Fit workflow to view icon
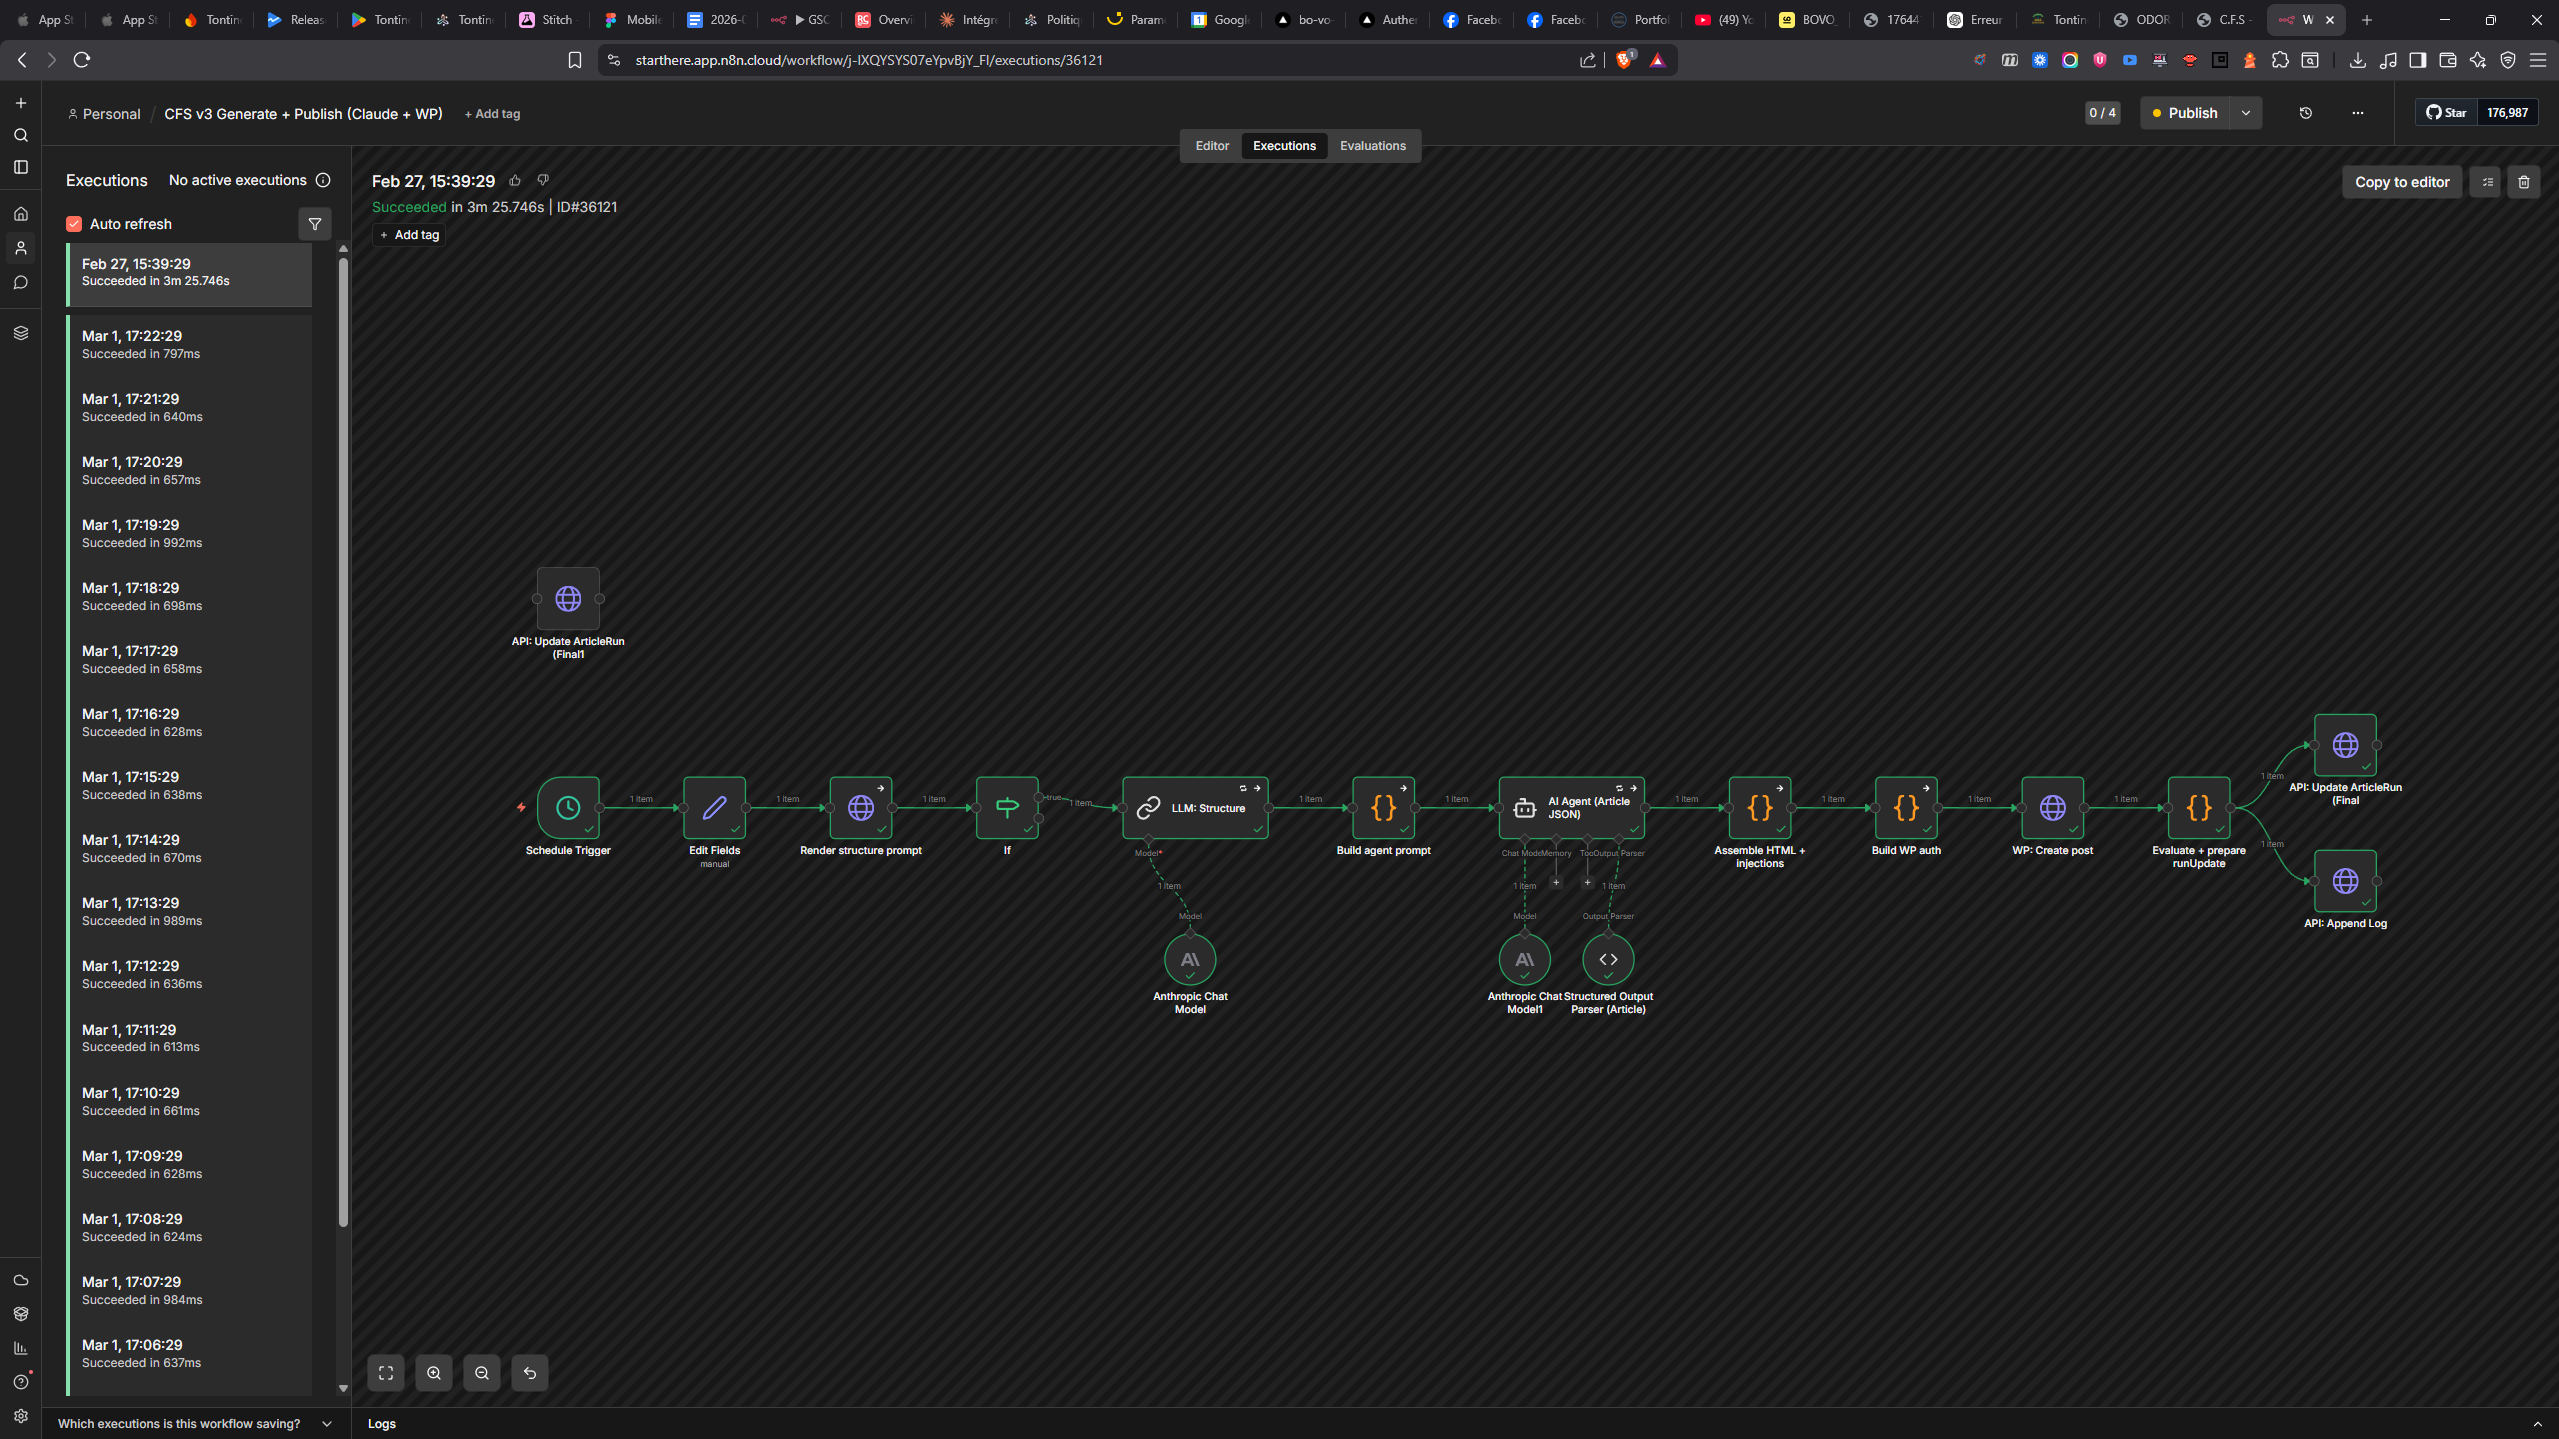The width and height of the screenshot is (2559, 1439). tap(386, 1373)
